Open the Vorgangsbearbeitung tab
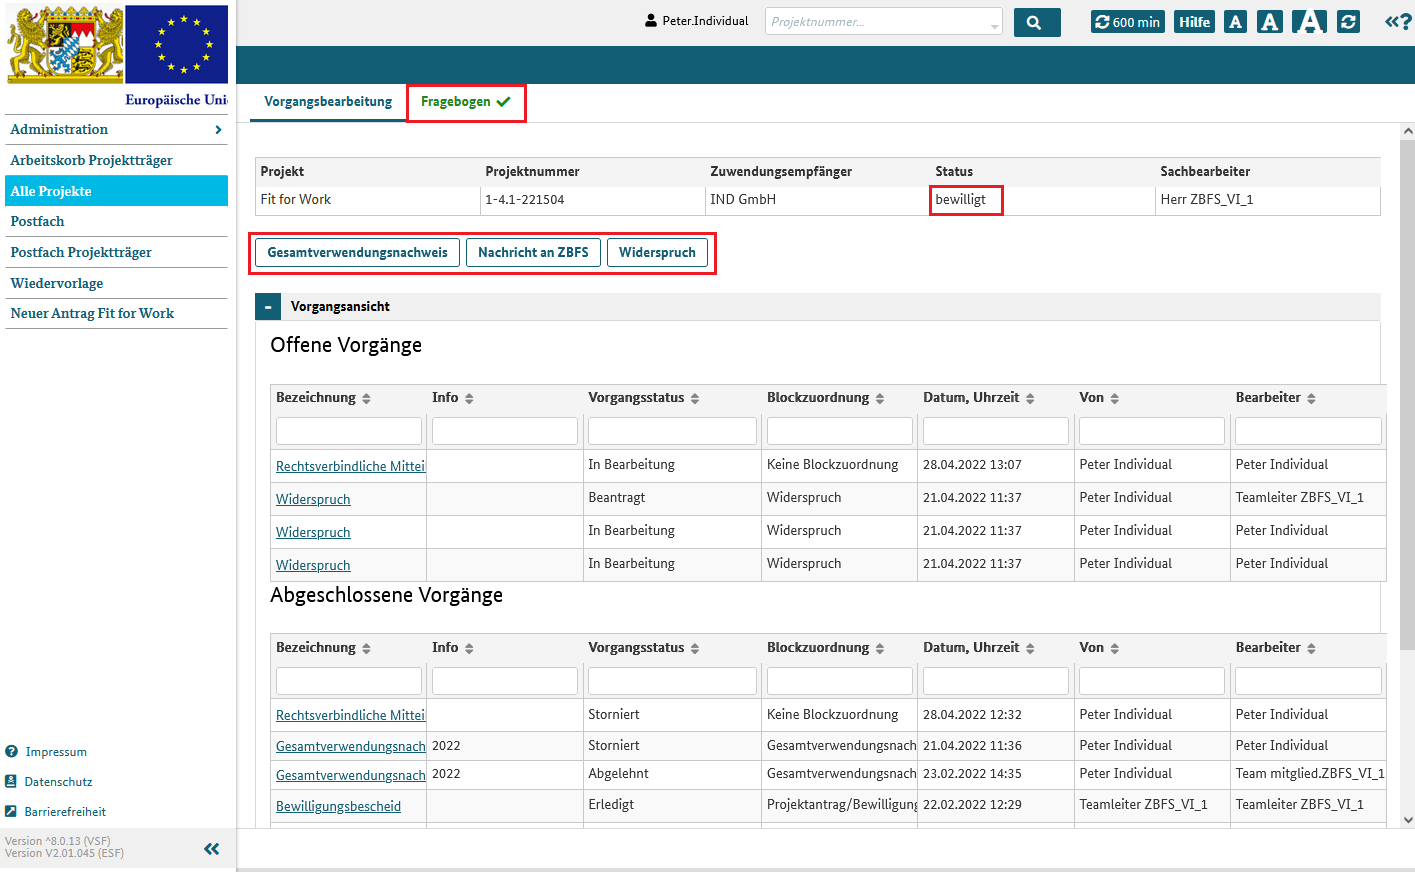This screenshot has height=872, width=1415. pyautogui.click(x=328, y=101)
